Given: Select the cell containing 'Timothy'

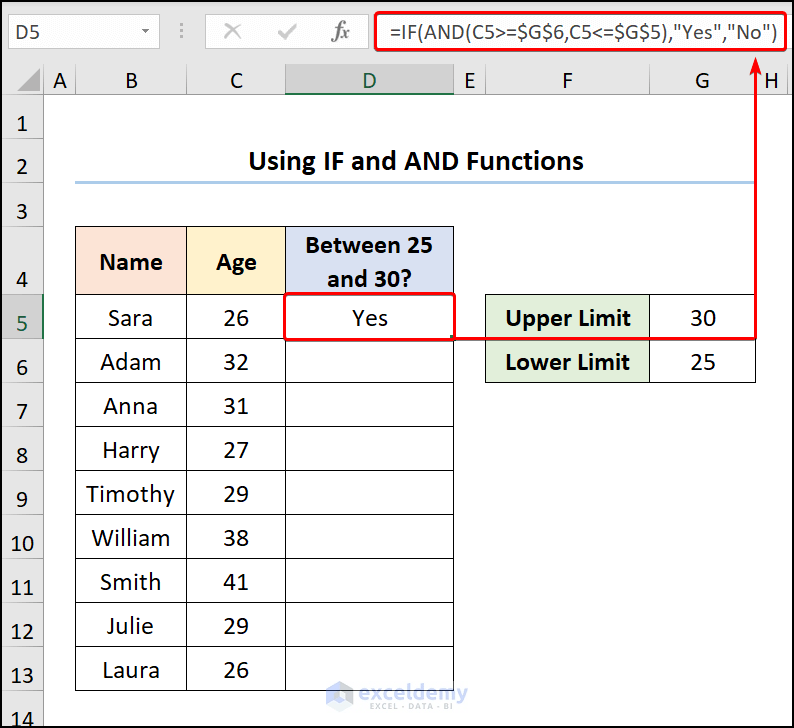Looking at the screenshot, I should pyautogui.click(x=131, y=493).
